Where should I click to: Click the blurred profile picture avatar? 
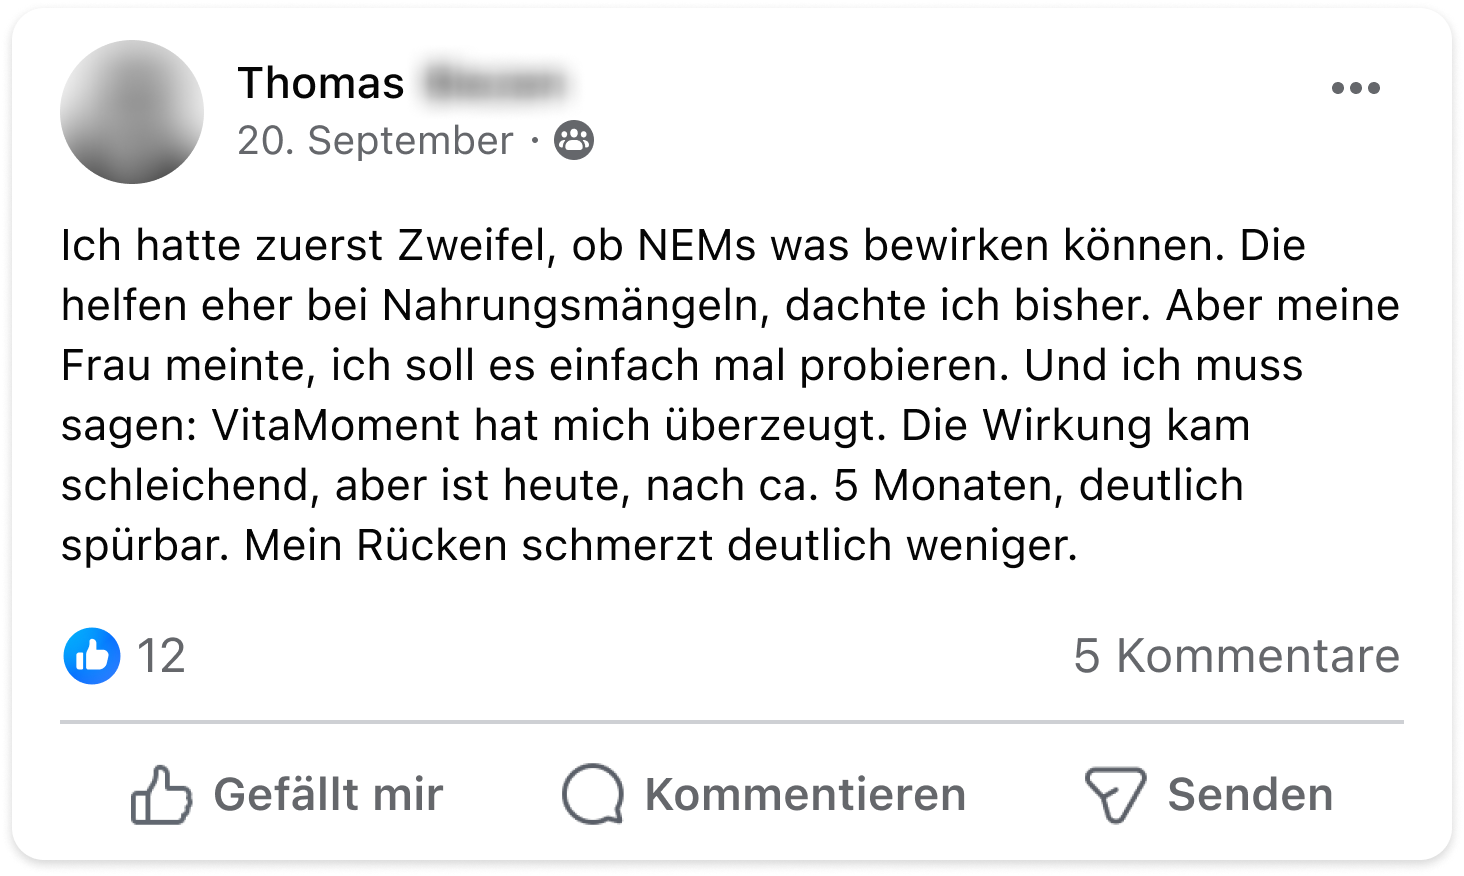point(132,112)
